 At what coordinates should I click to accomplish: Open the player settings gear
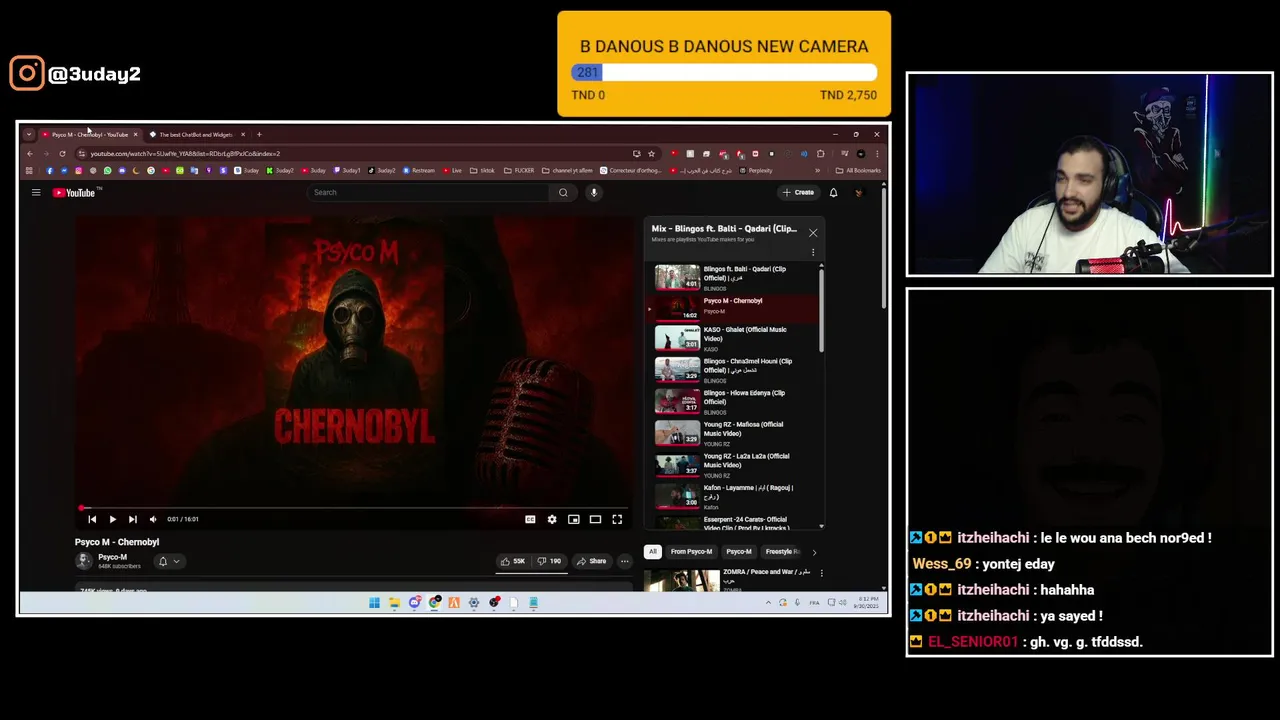coord(552,519)
